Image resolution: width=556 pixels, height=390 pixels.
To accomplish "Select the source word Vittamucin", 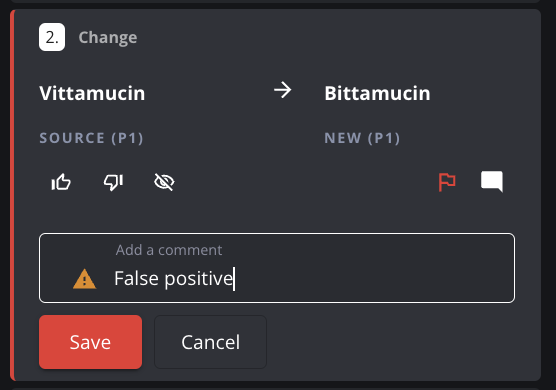I will coord(92,93).
